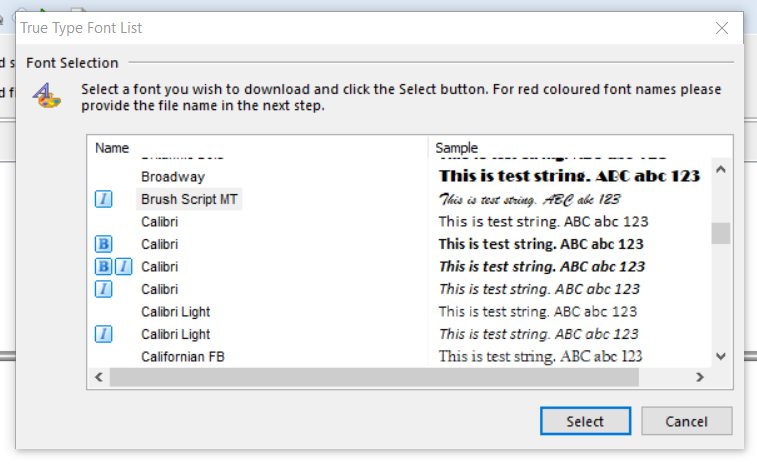757x467 pixels.
Task: Select the regular Calibri Light font
Action: coord(175,312)
